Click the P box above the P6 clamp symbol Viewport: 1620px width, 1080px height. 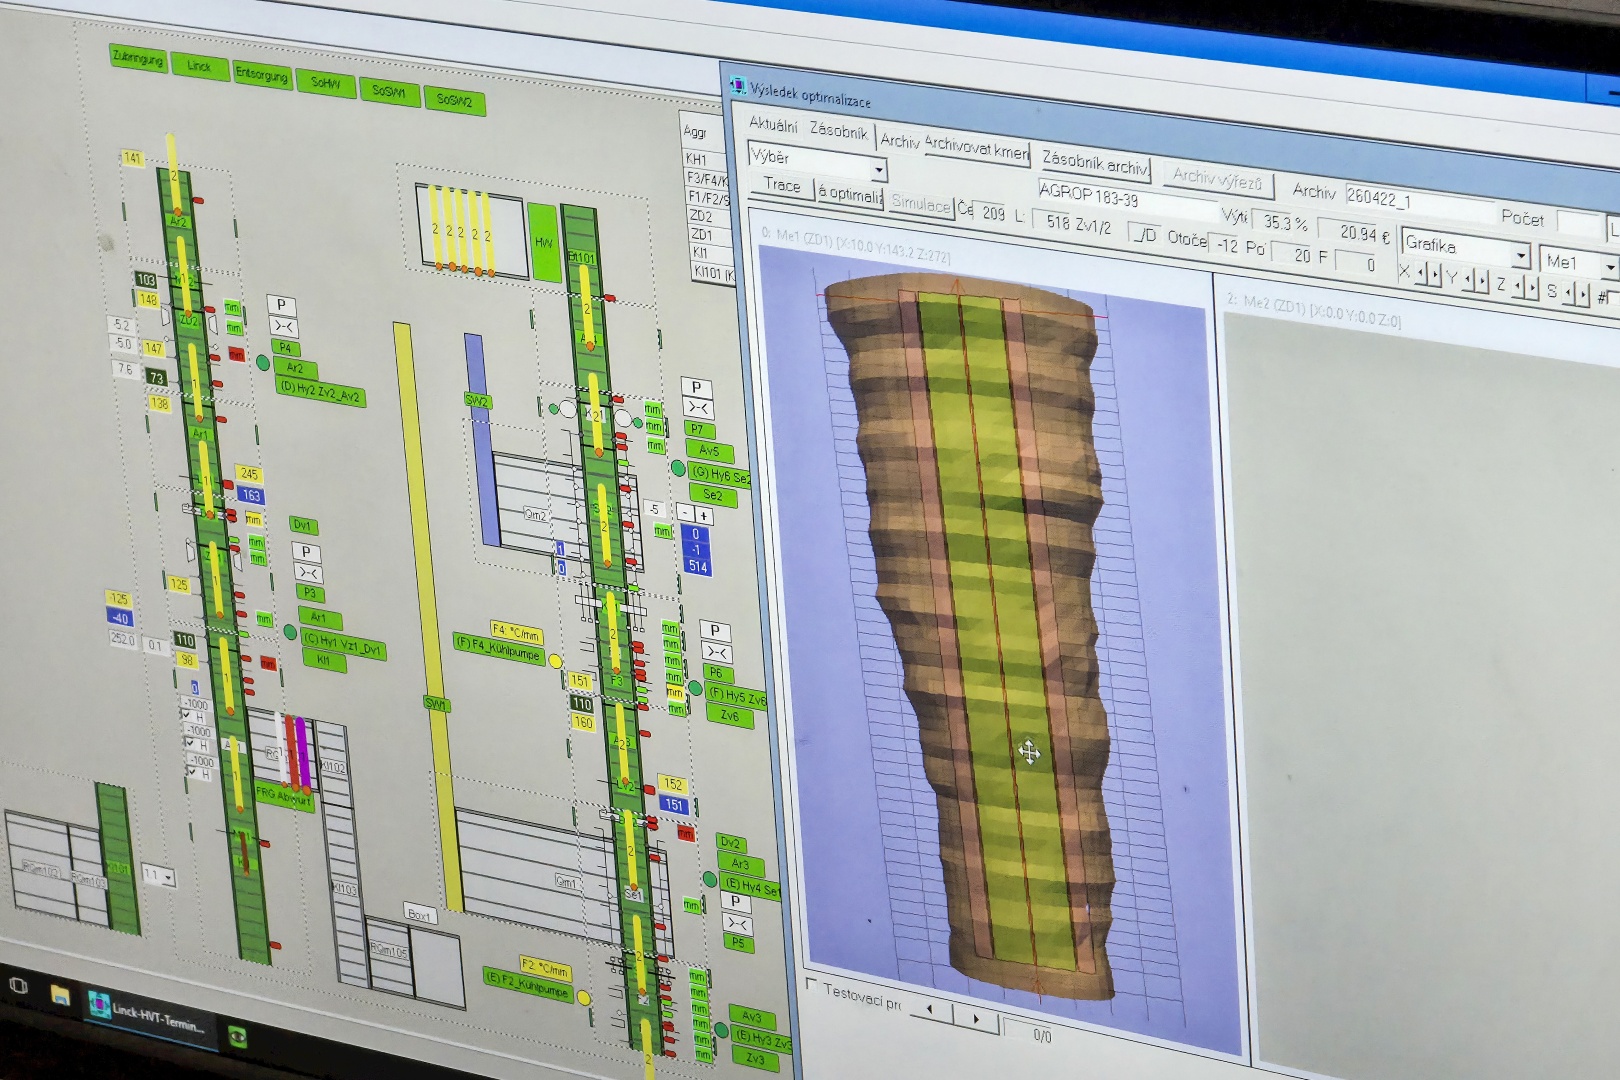[715, 630]
